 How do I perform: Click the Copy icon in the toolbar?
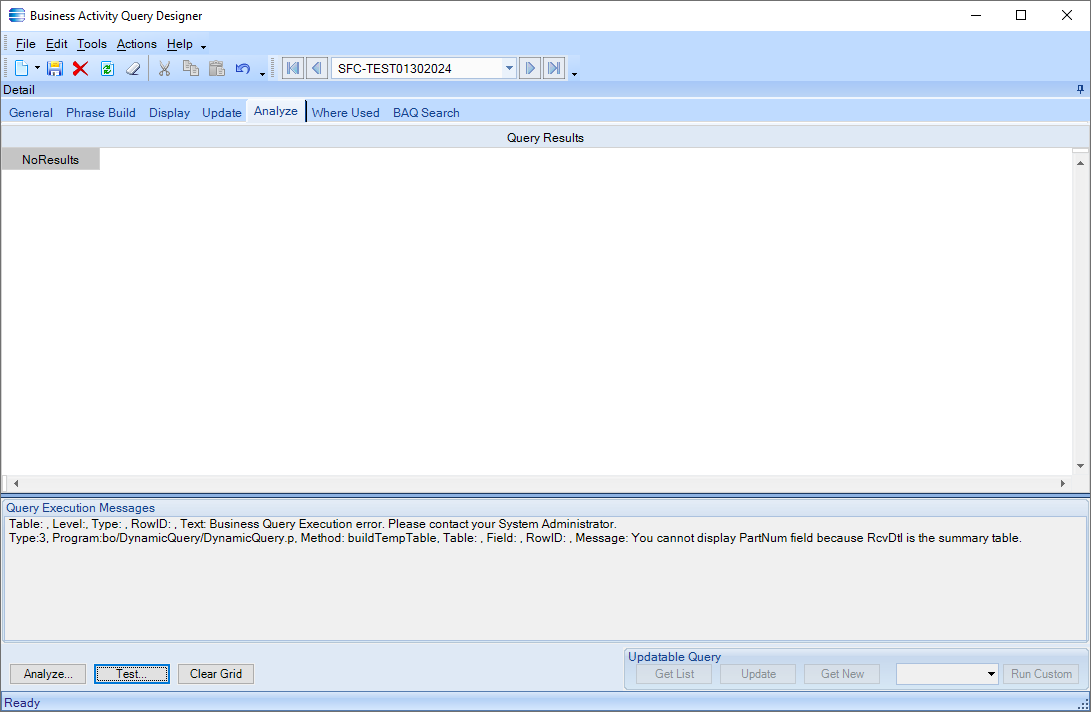(x=191, y=68)
